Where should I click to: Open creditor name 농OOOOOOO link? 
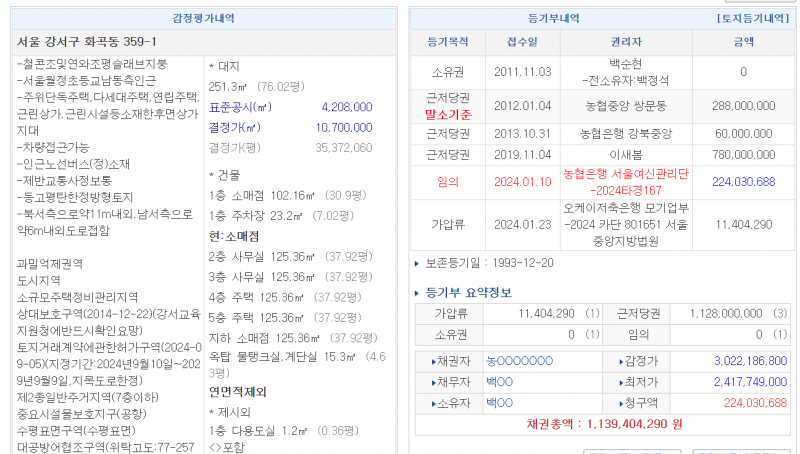point(519,360)
